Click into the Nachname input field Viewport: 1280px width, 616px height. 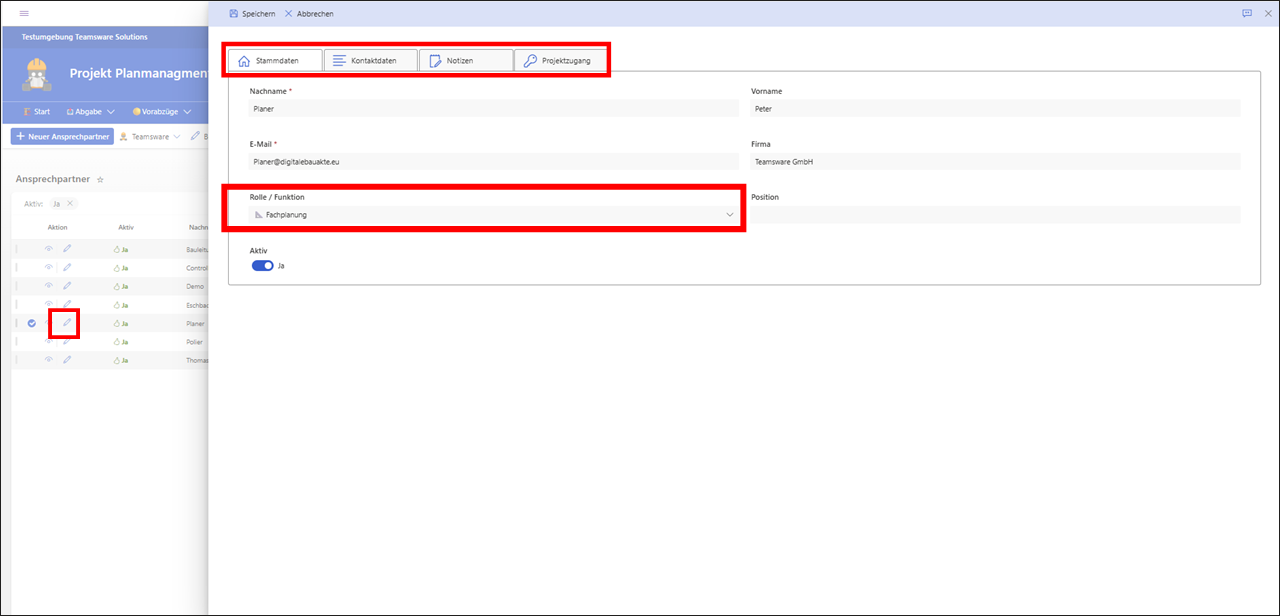pyautogui.click(x=493, y=109)
